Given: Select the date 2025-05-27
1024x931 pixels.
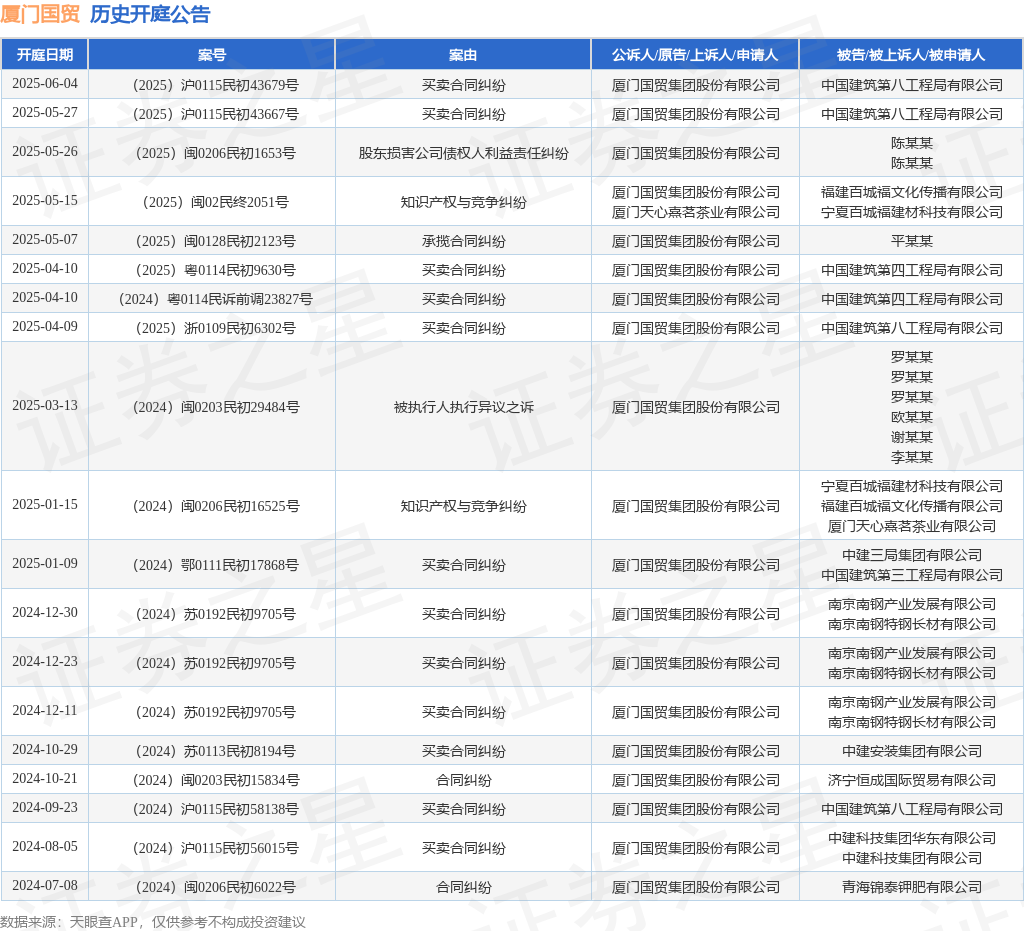Looking at the screenshot, I should [x=44, y=112].
